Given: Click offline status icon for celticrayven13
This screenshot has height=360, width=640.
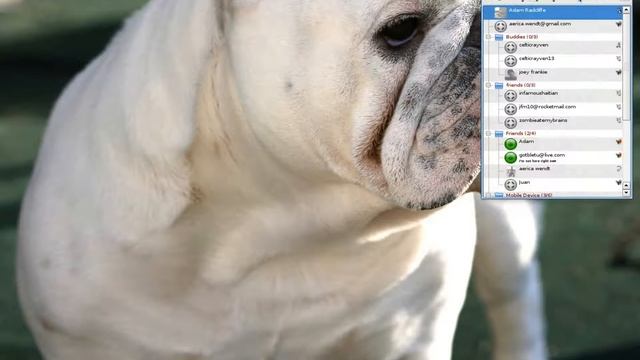Looking at the screenshot, I should point(510,61).
